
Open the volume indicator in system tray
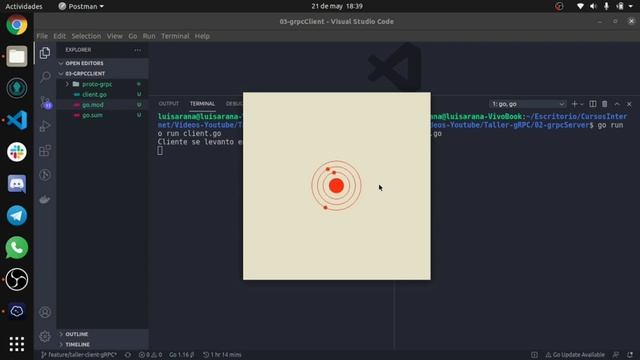(593, 6)
